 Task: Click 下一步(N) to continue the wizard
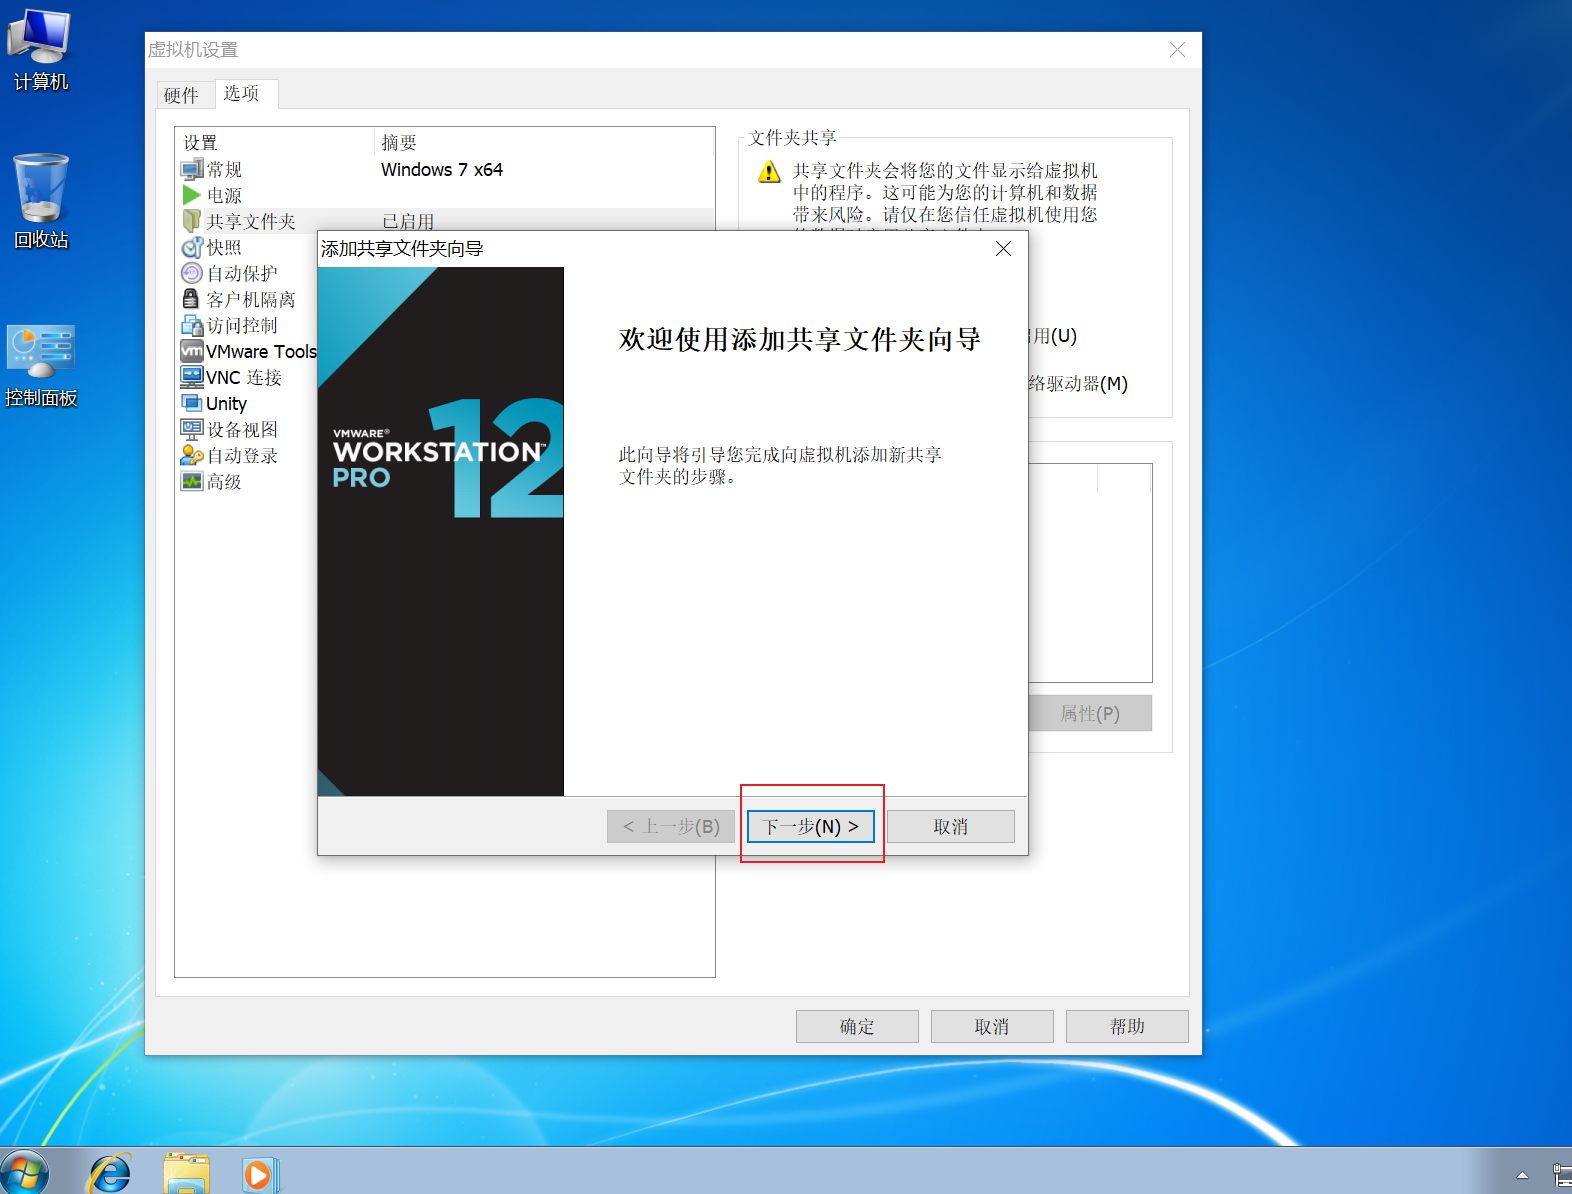(x=811, y=827)
